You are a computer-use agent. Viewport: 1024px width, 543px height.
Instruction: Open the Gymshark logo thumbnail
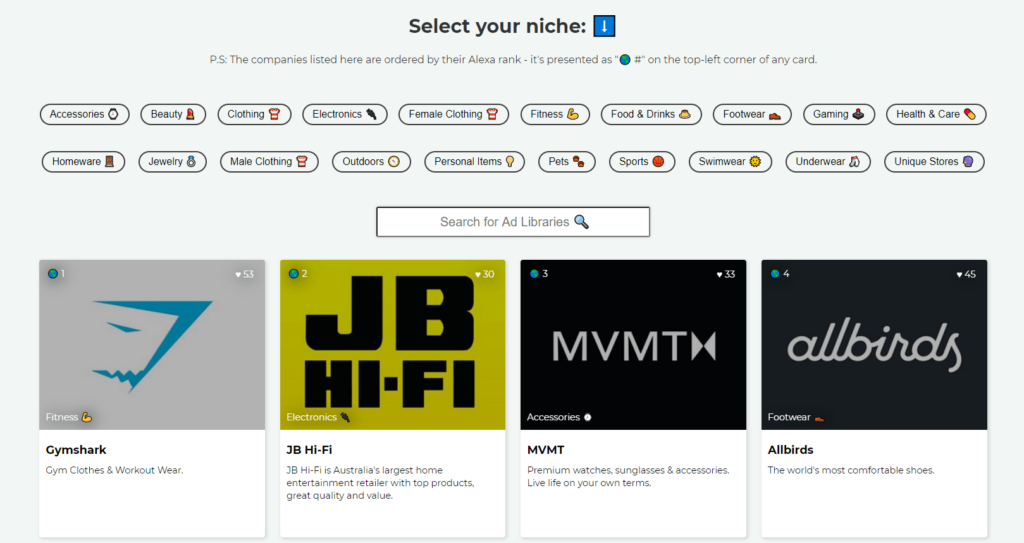pyautogui.click(x=152, y=345)
